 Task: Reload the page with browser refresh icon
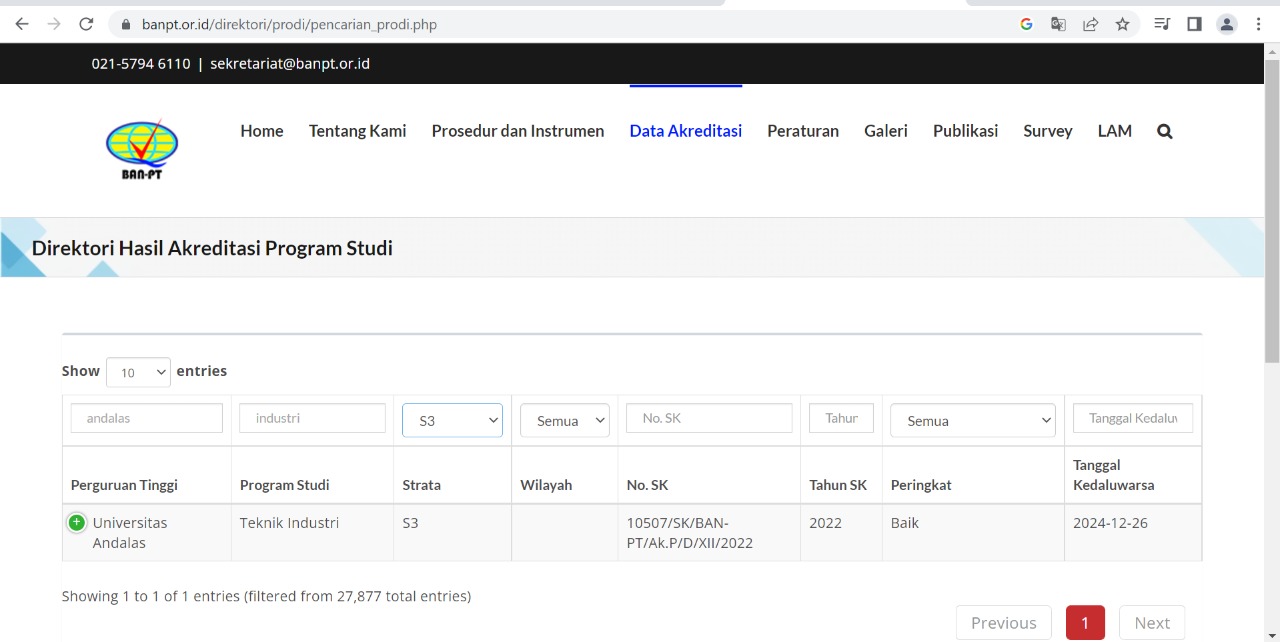(x=86, y=24)
